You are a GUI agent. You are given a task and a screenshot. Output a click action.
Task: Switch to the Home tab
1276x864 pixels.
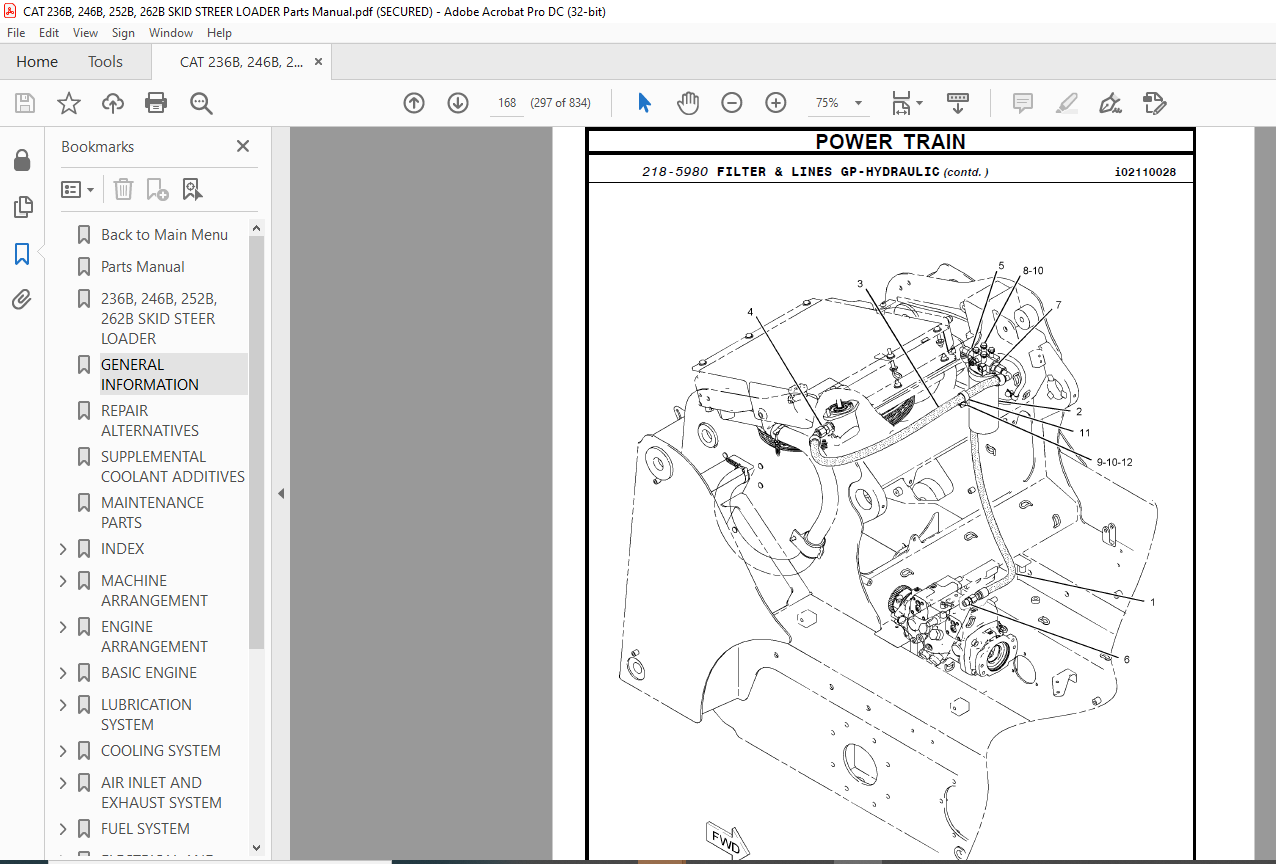[37, 62]
